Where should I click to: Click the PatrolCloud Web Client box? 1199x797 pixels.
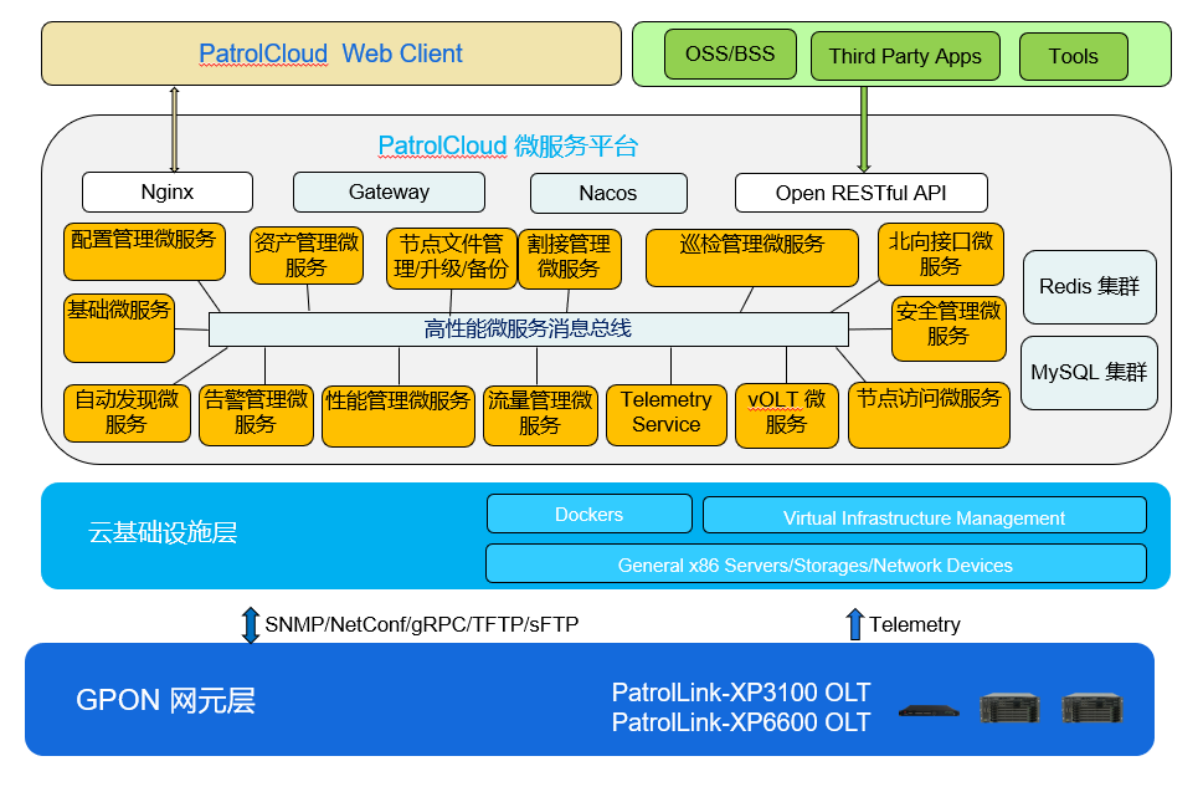click(x=331, y=54)
